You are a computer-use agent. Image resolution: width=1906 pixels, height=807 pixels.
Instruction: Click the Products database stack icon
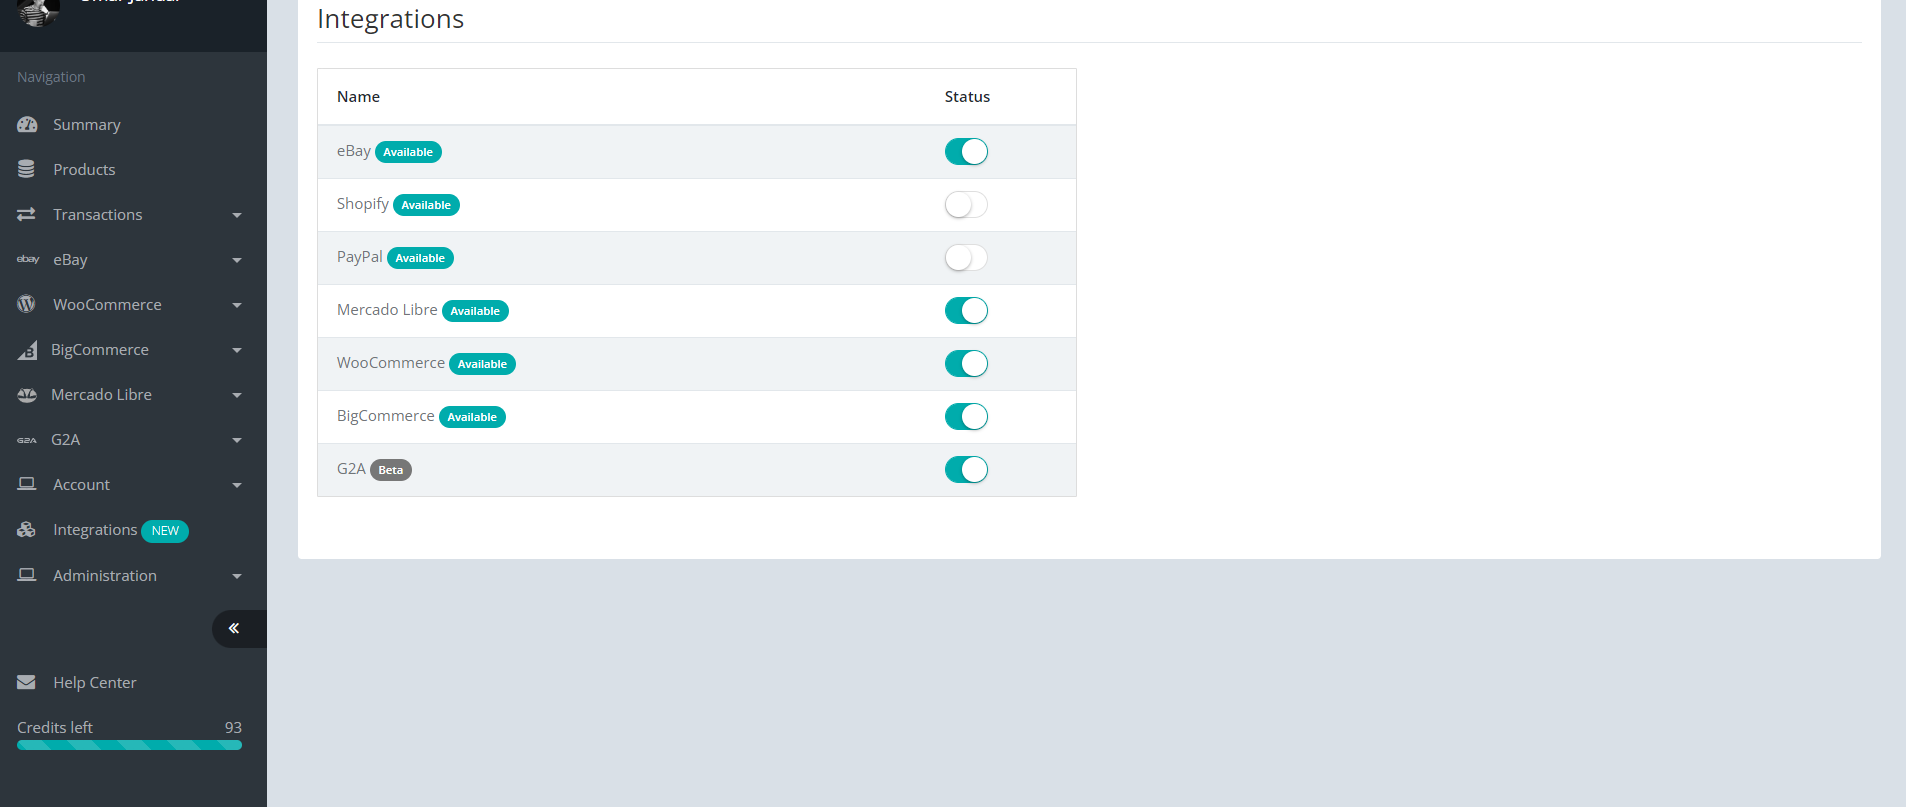pyautogui.click(x=27, y=170)
